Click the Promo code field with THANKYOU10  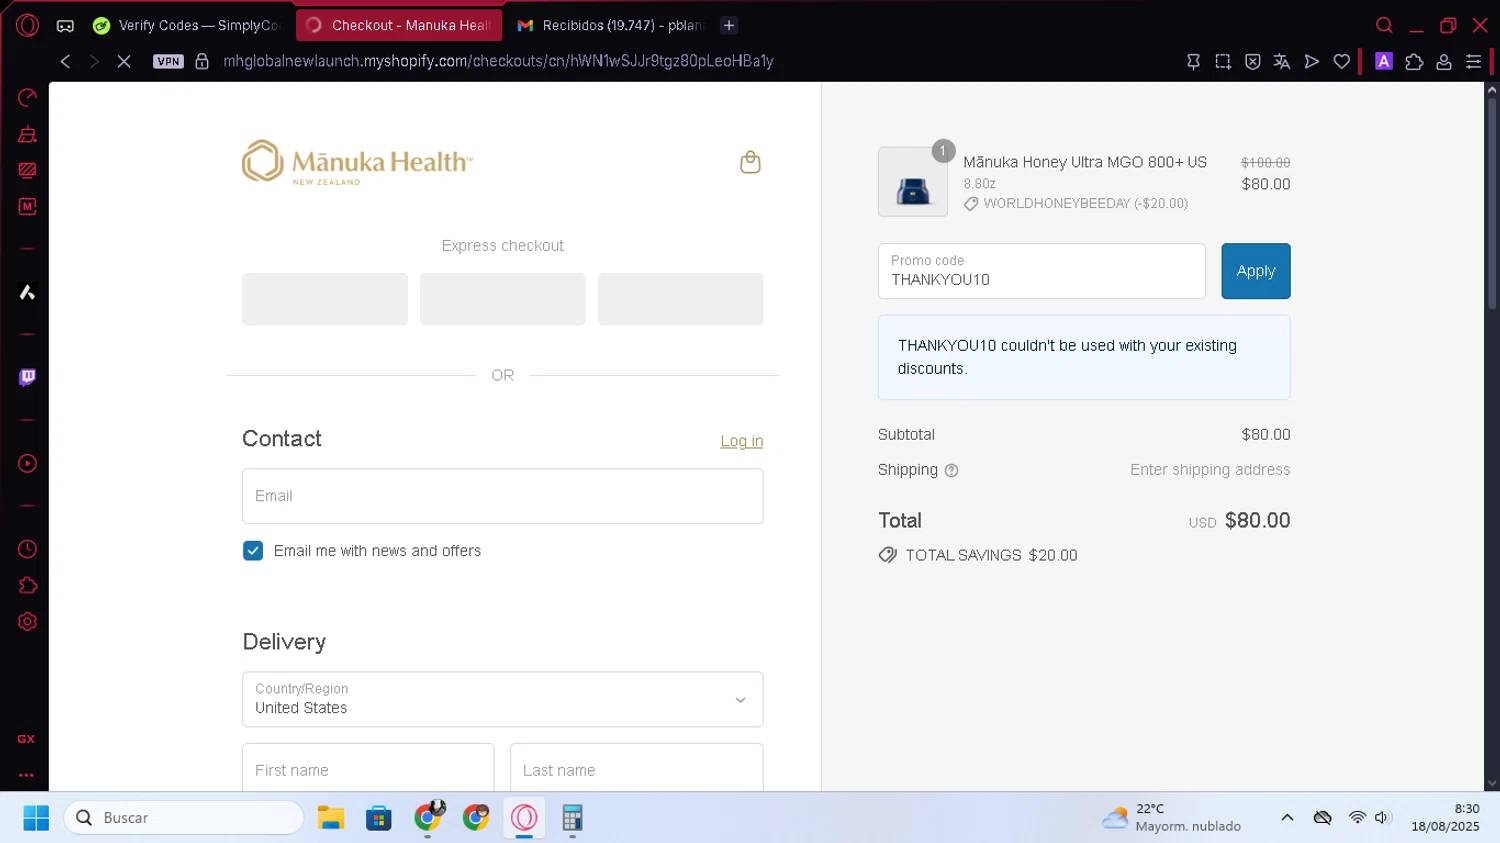click(1042, 271)
